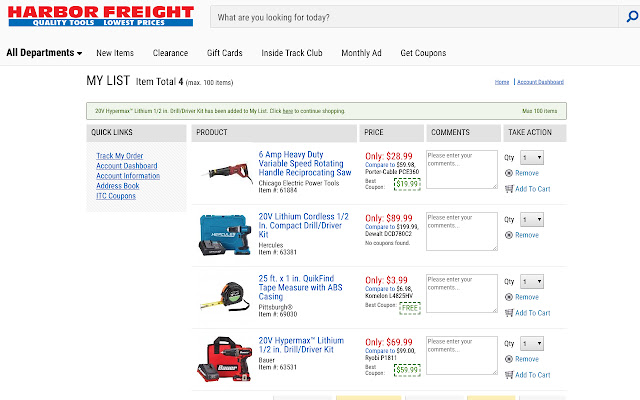Click remove icon for the Reciprocating Saw
Screen dimensions: 640x400
tap(508, 173)
